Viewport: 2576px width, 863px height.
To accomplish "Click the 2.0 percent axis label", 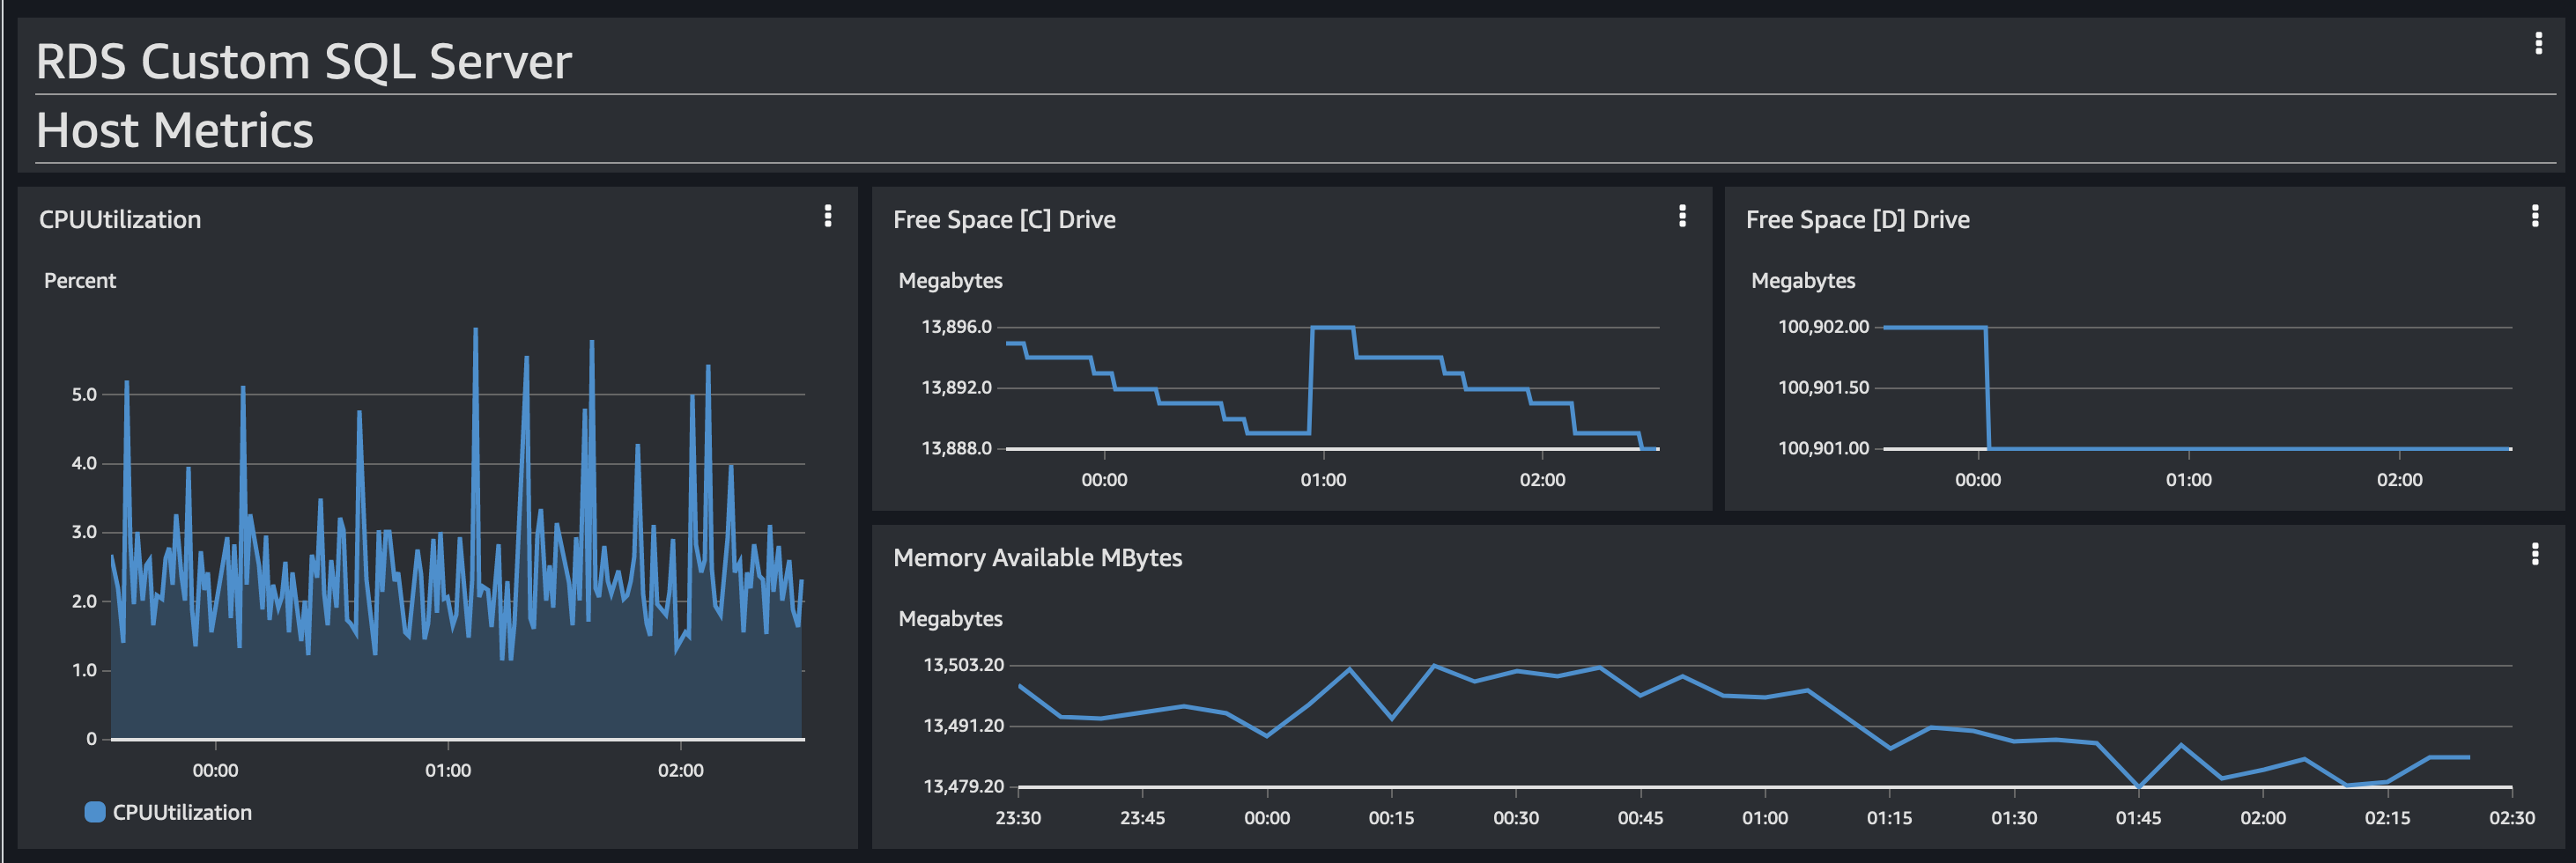I will coord(84,602).
